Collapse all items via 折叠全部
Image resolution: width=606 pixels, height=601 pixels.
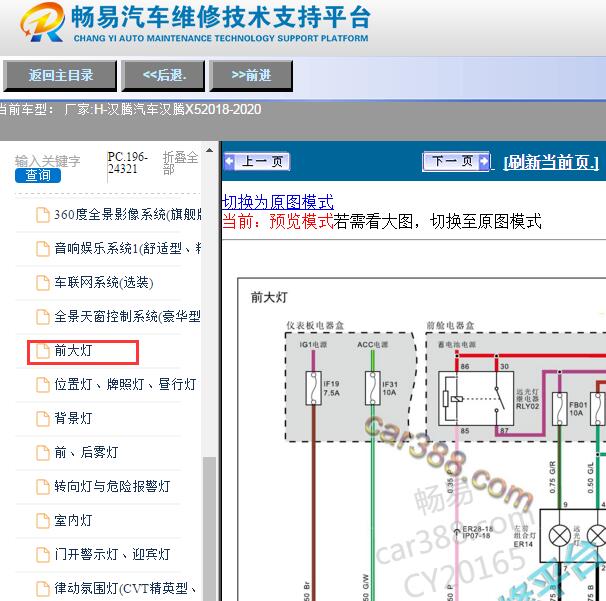coord(180,163)
